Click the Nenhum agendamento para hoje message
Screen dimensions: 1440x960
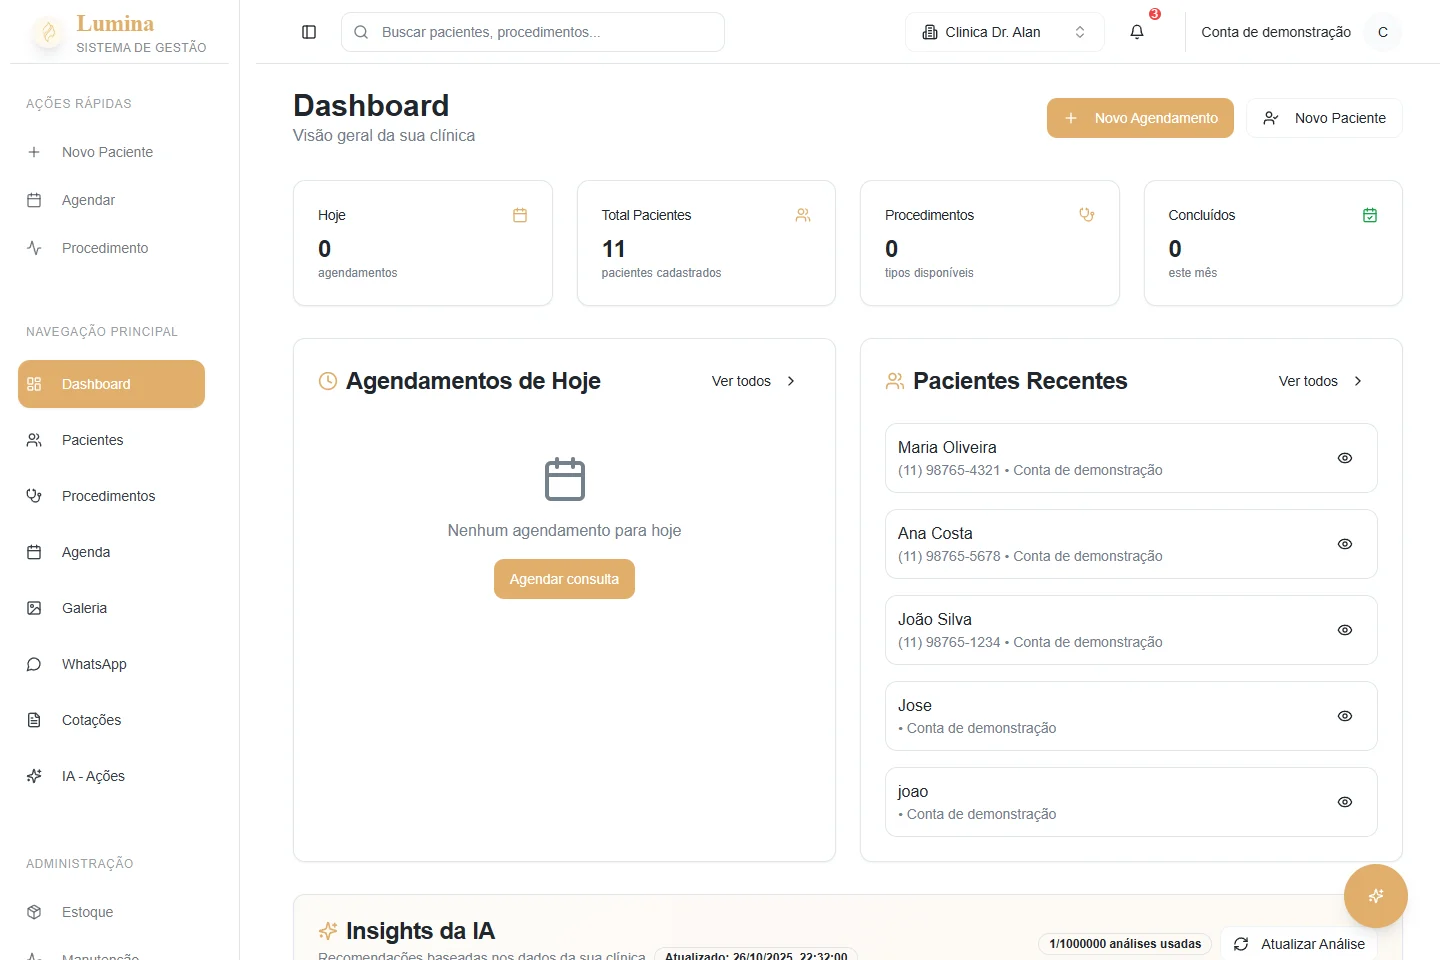564,530
